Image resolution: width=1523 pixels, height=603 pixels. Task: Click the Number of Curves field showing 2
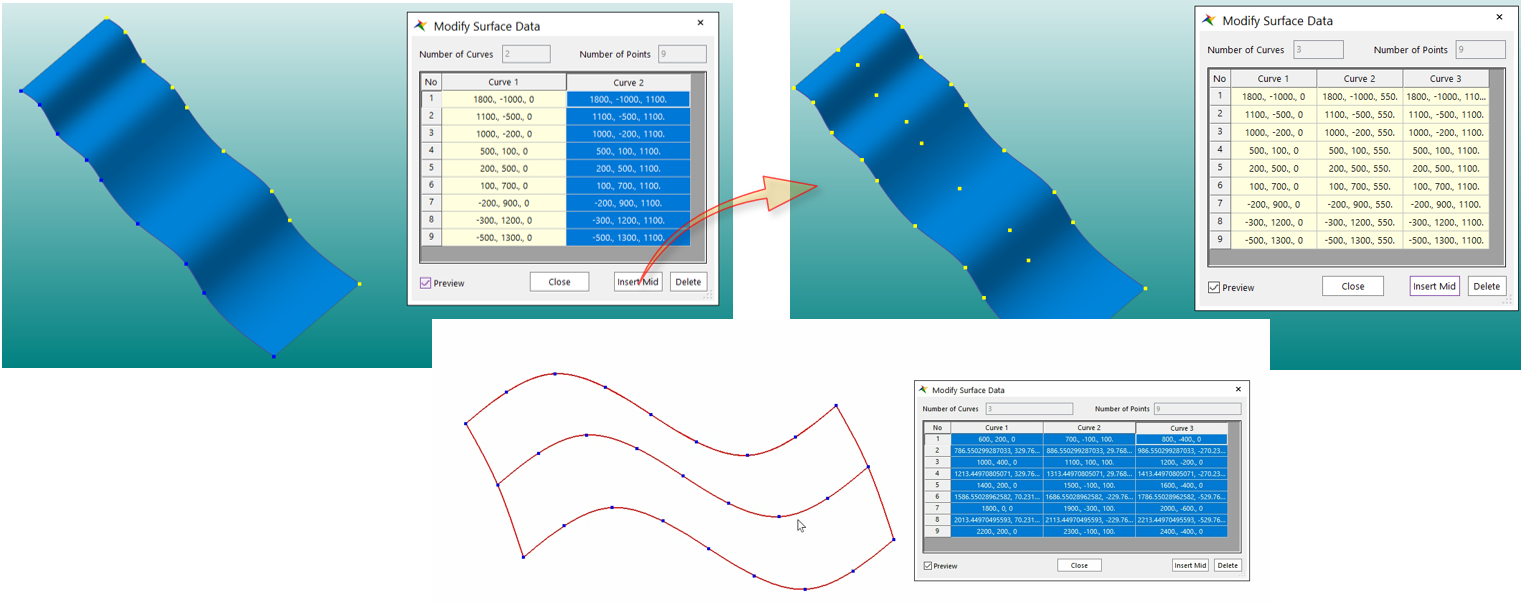point(527,54)
